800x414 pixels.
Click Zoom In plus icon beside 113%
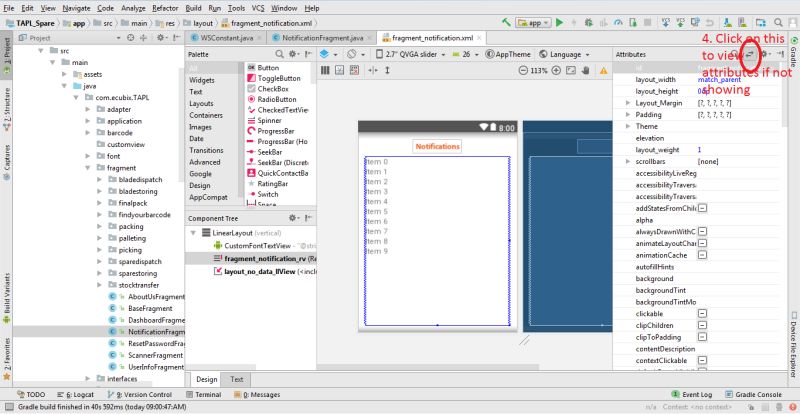point(556,70)
